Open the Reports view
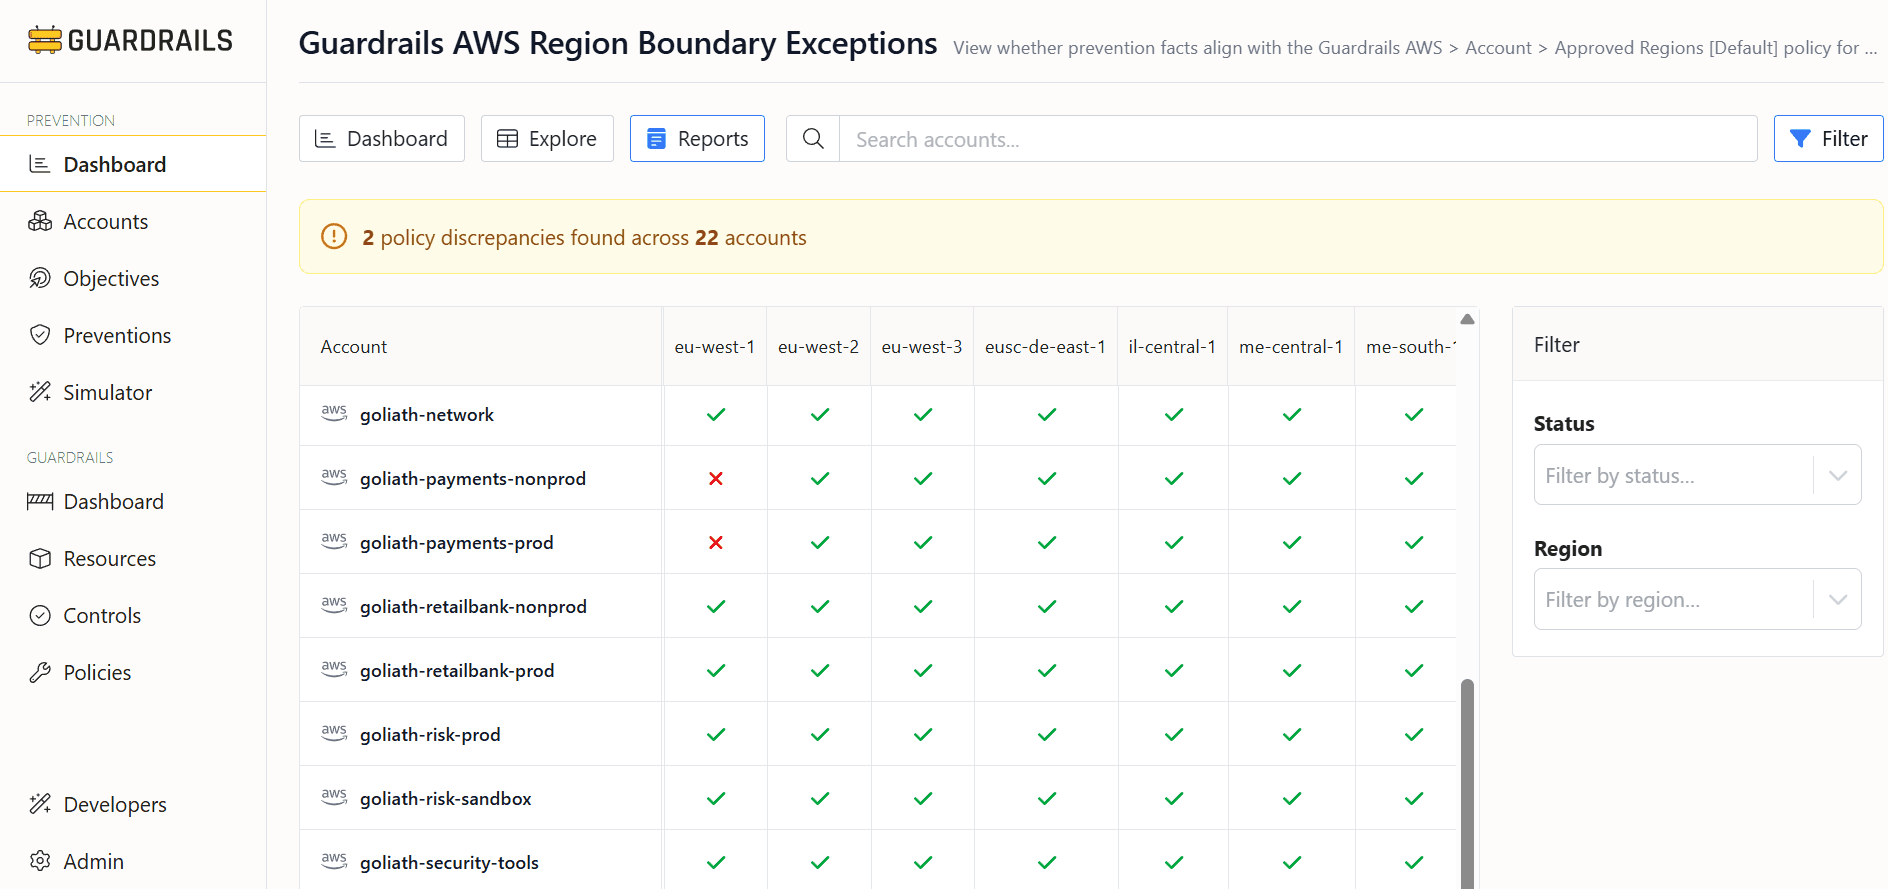The height and width of the screenshot is (889, 1888). point(697,138)
